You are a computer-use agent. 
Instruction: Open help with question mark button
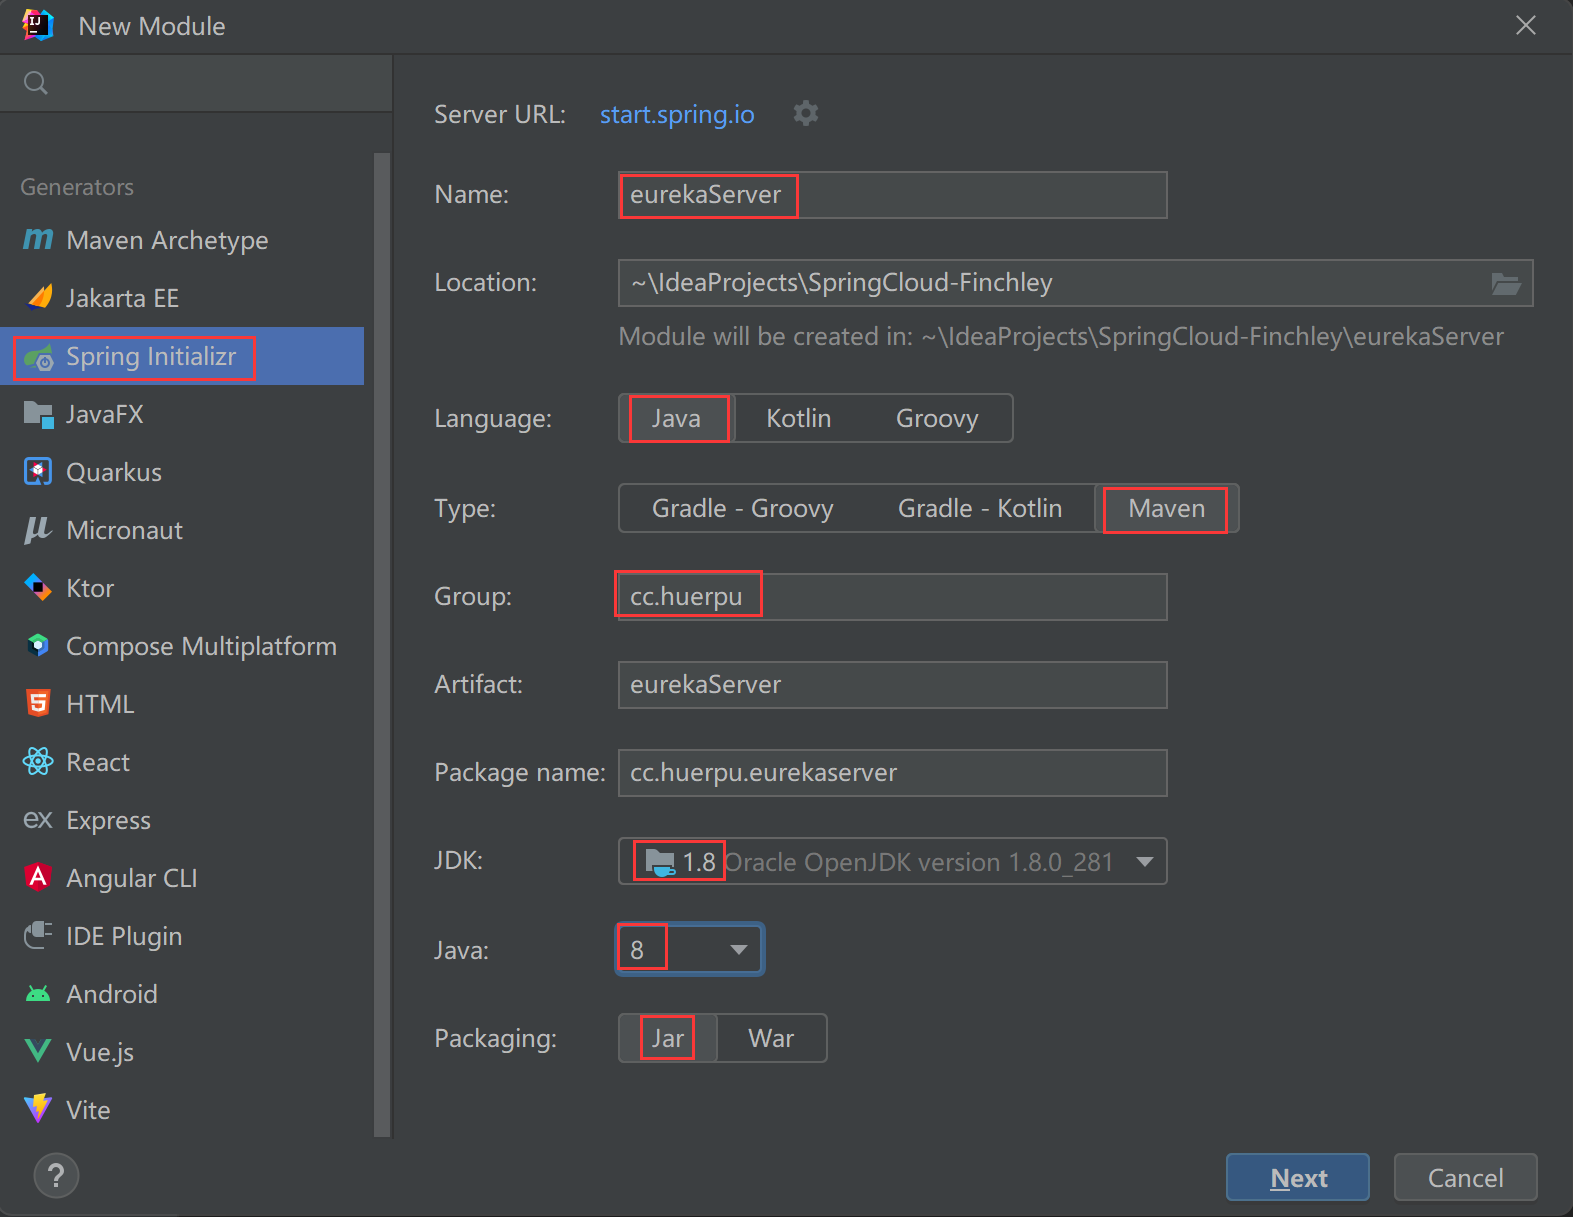click(x=56, y=1175)
